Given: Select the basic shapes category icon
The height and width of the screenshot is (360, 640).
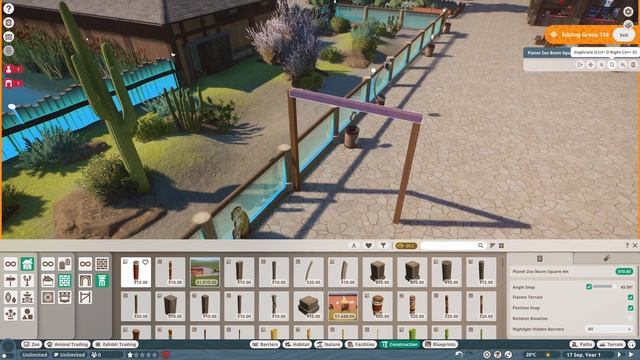Looking at the screenshot, I should pyautogui.click(x=27, y=314).
